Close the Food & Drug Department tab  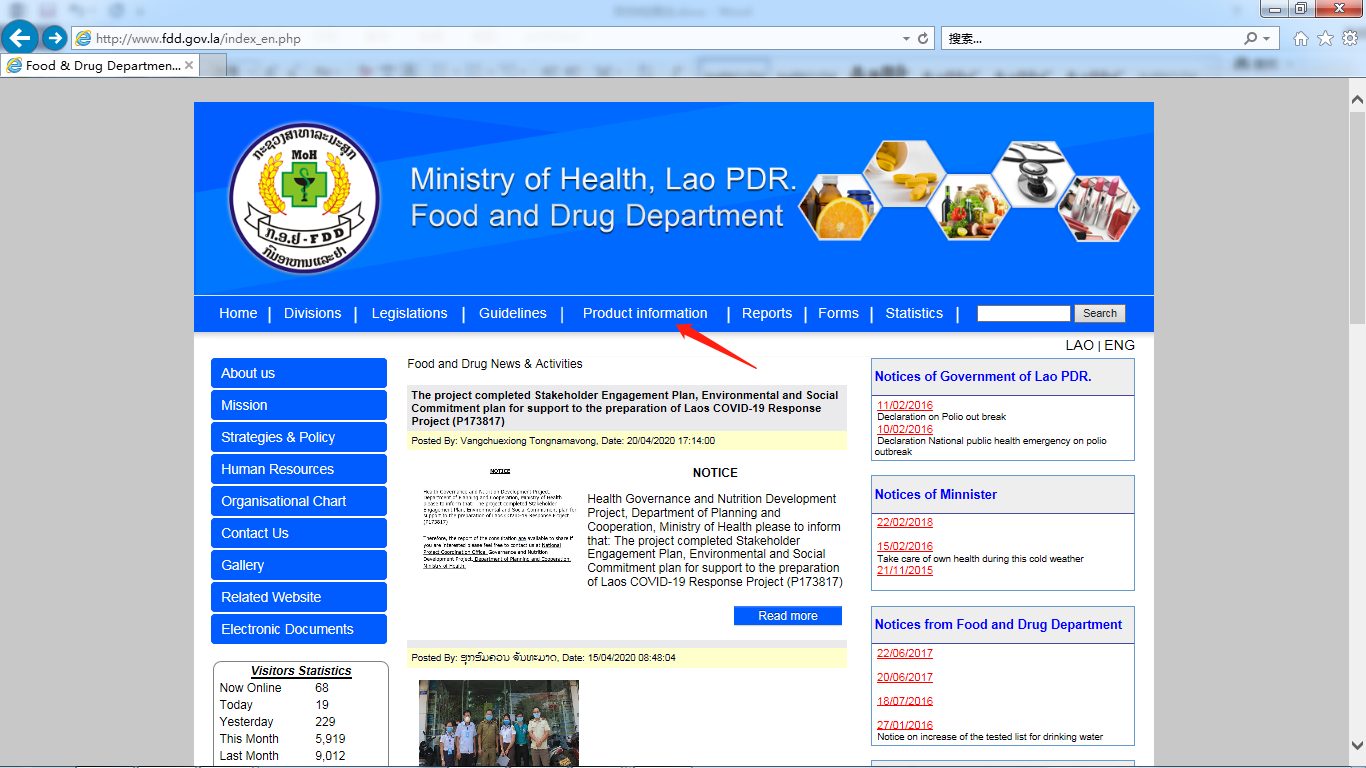pyautogui.click(x=189, y=65)
